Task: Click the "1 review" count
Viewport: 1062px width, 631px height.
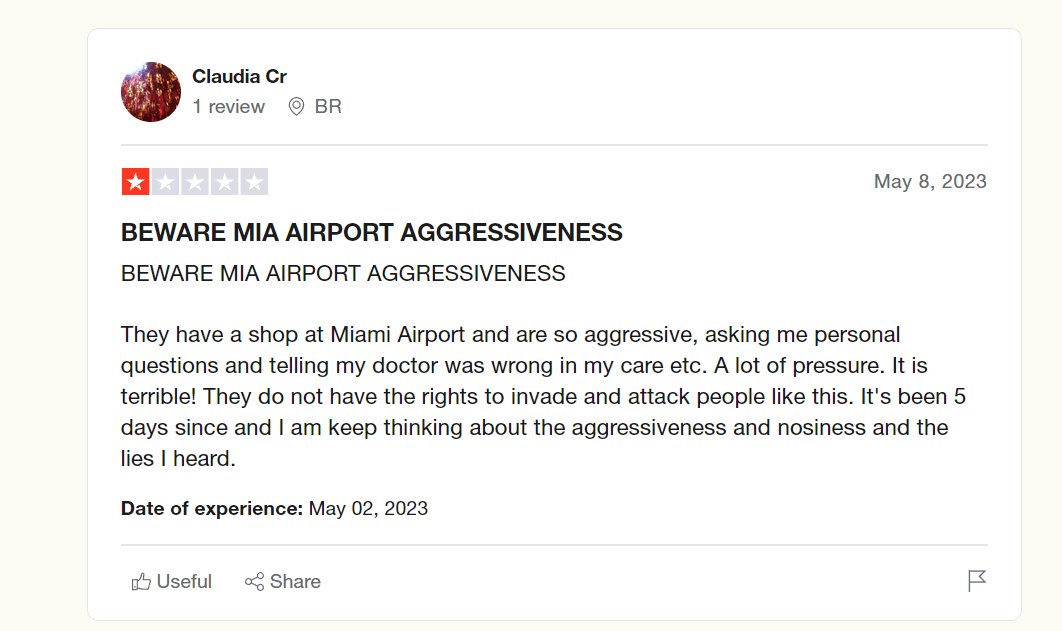Action: tap(228, 107)
